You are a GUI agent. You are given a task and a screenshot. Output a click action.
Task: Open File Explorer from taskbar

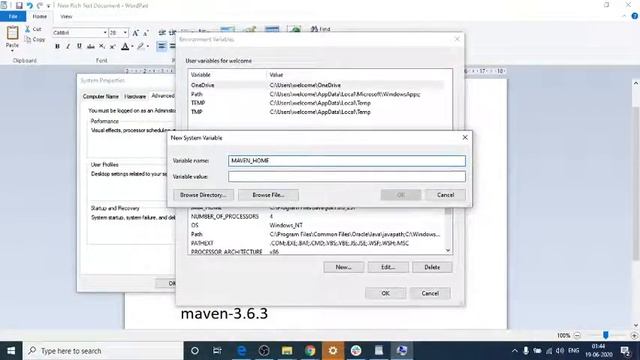click(x=287, y=351)
